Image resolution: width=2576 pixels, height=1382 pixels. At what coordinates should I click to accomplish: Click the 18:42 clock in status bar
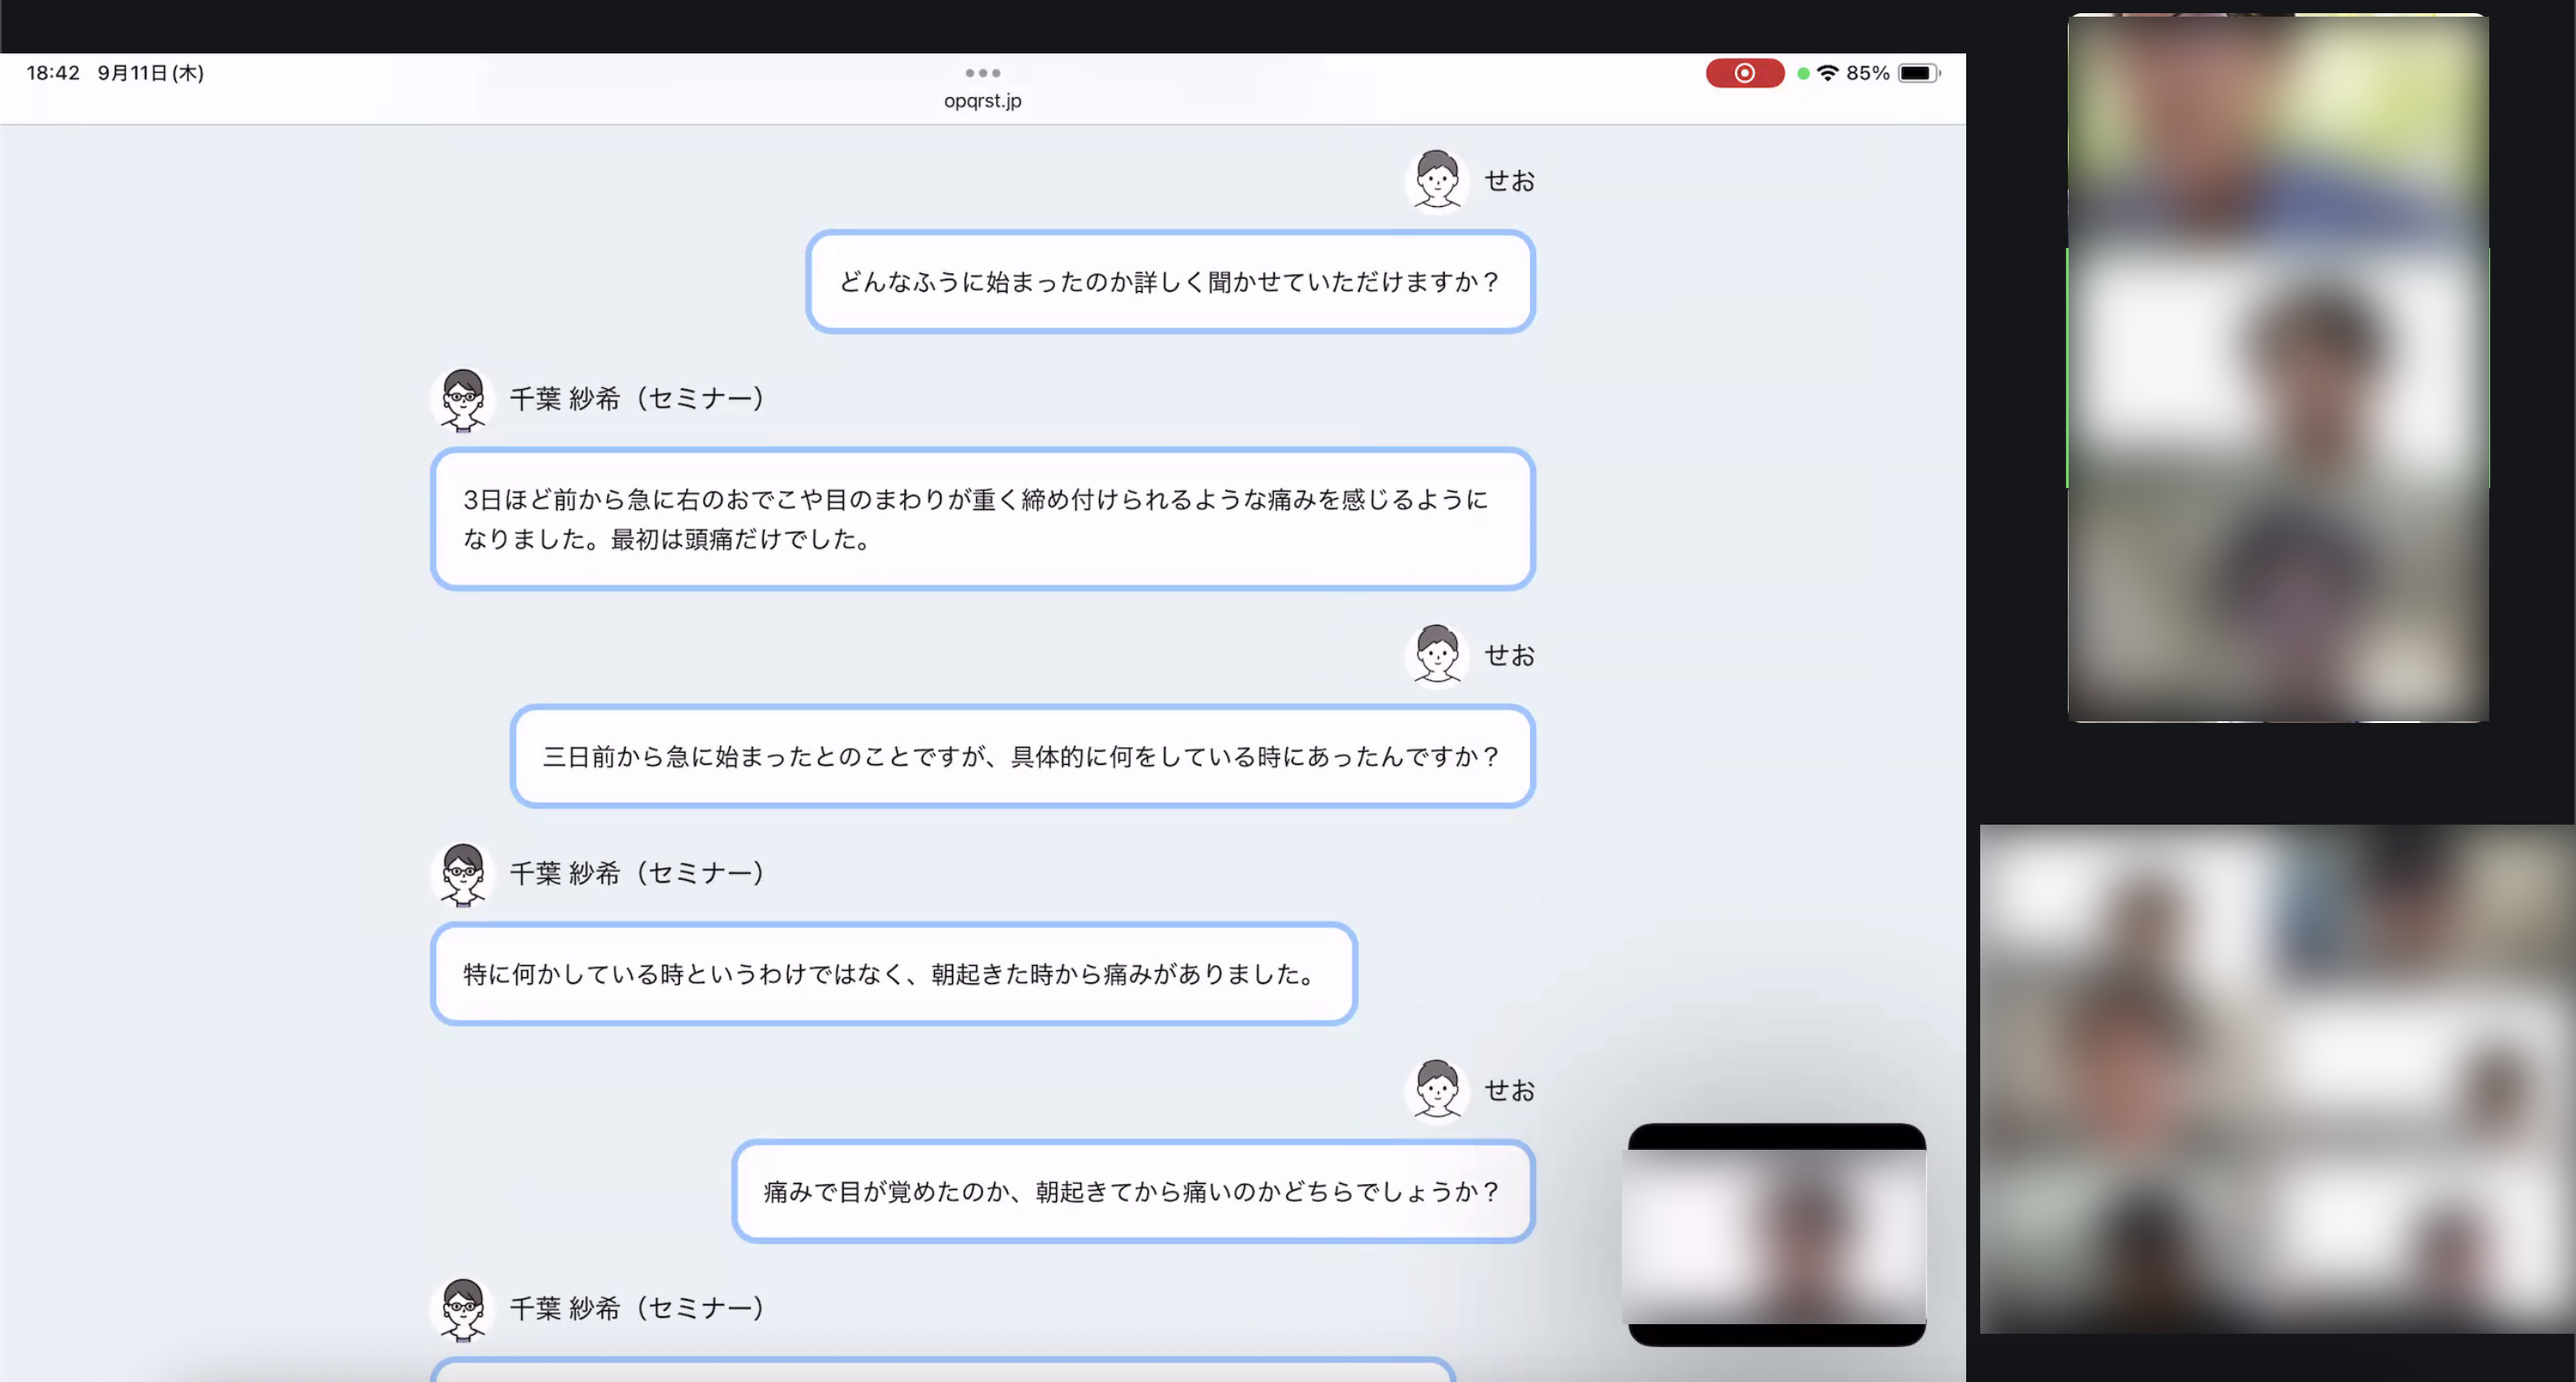pos(53,73)
